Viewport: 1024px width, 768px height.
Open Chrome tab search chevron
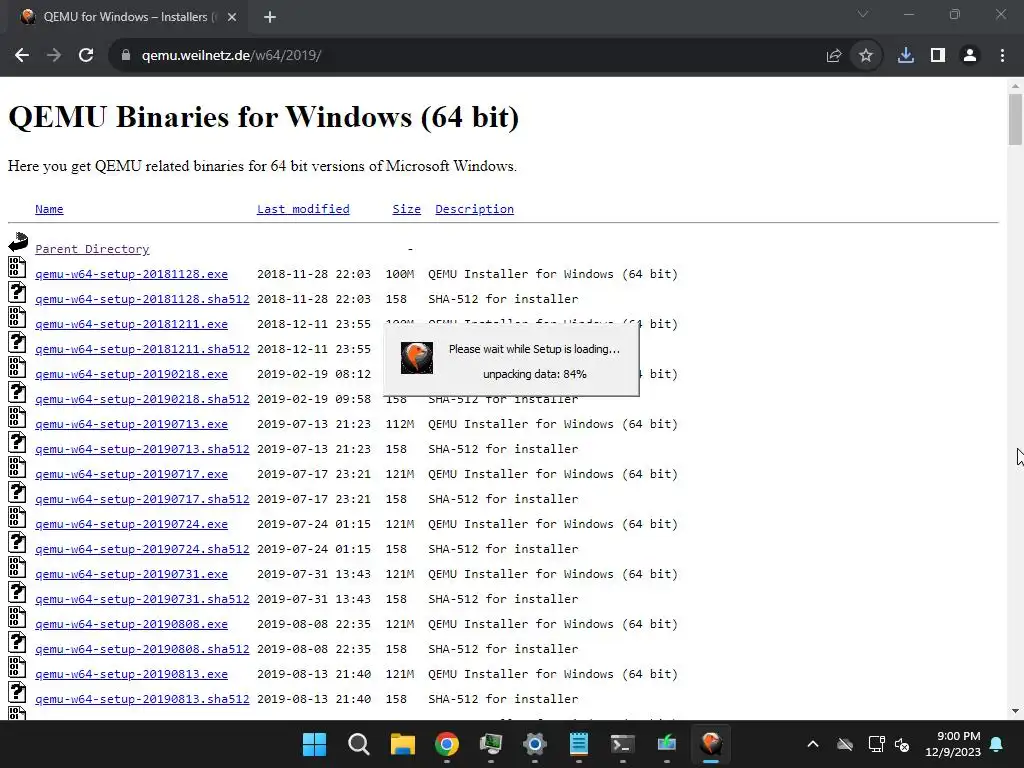tap(863, 14)
